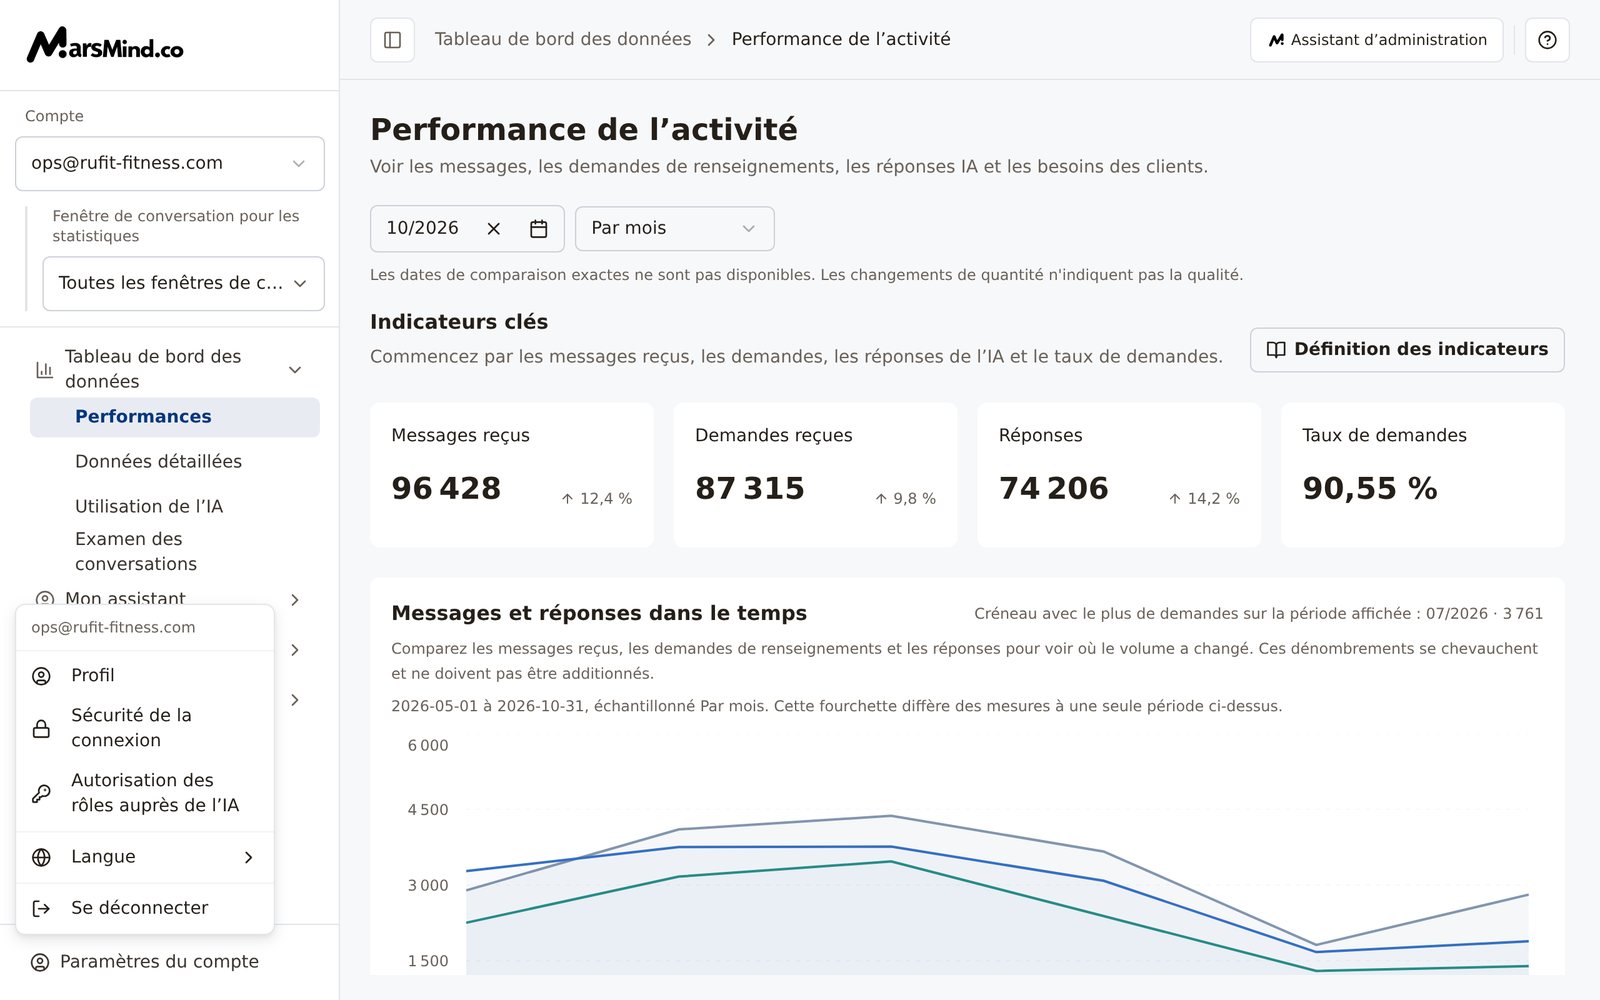This screenshot has width=1600, height=1000.
Task: Click the Taux de demandes 90,55 % value
Action: 1370,488
